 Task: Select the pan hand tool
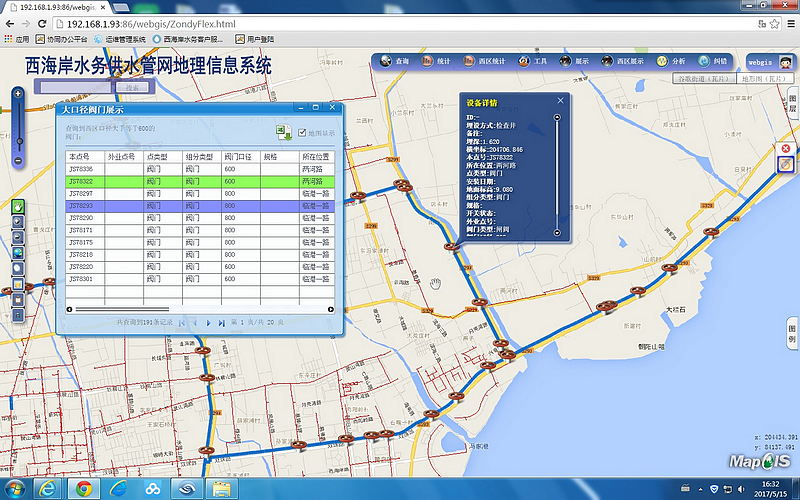coord(18,205)
